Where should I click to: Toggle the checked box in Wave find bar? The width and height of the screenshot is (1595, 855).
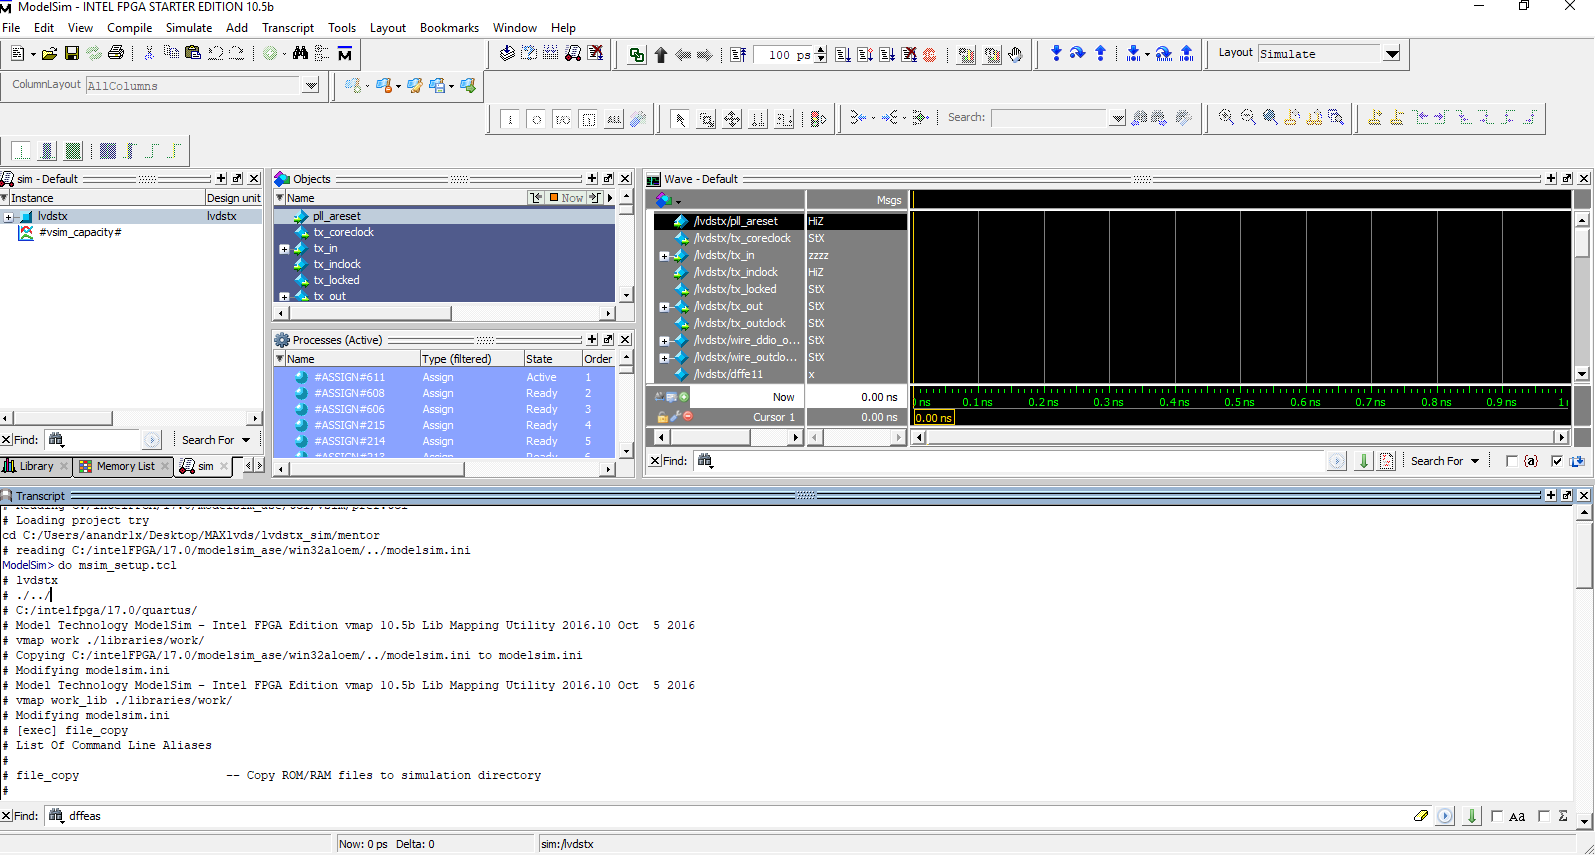click(1556, 461)
